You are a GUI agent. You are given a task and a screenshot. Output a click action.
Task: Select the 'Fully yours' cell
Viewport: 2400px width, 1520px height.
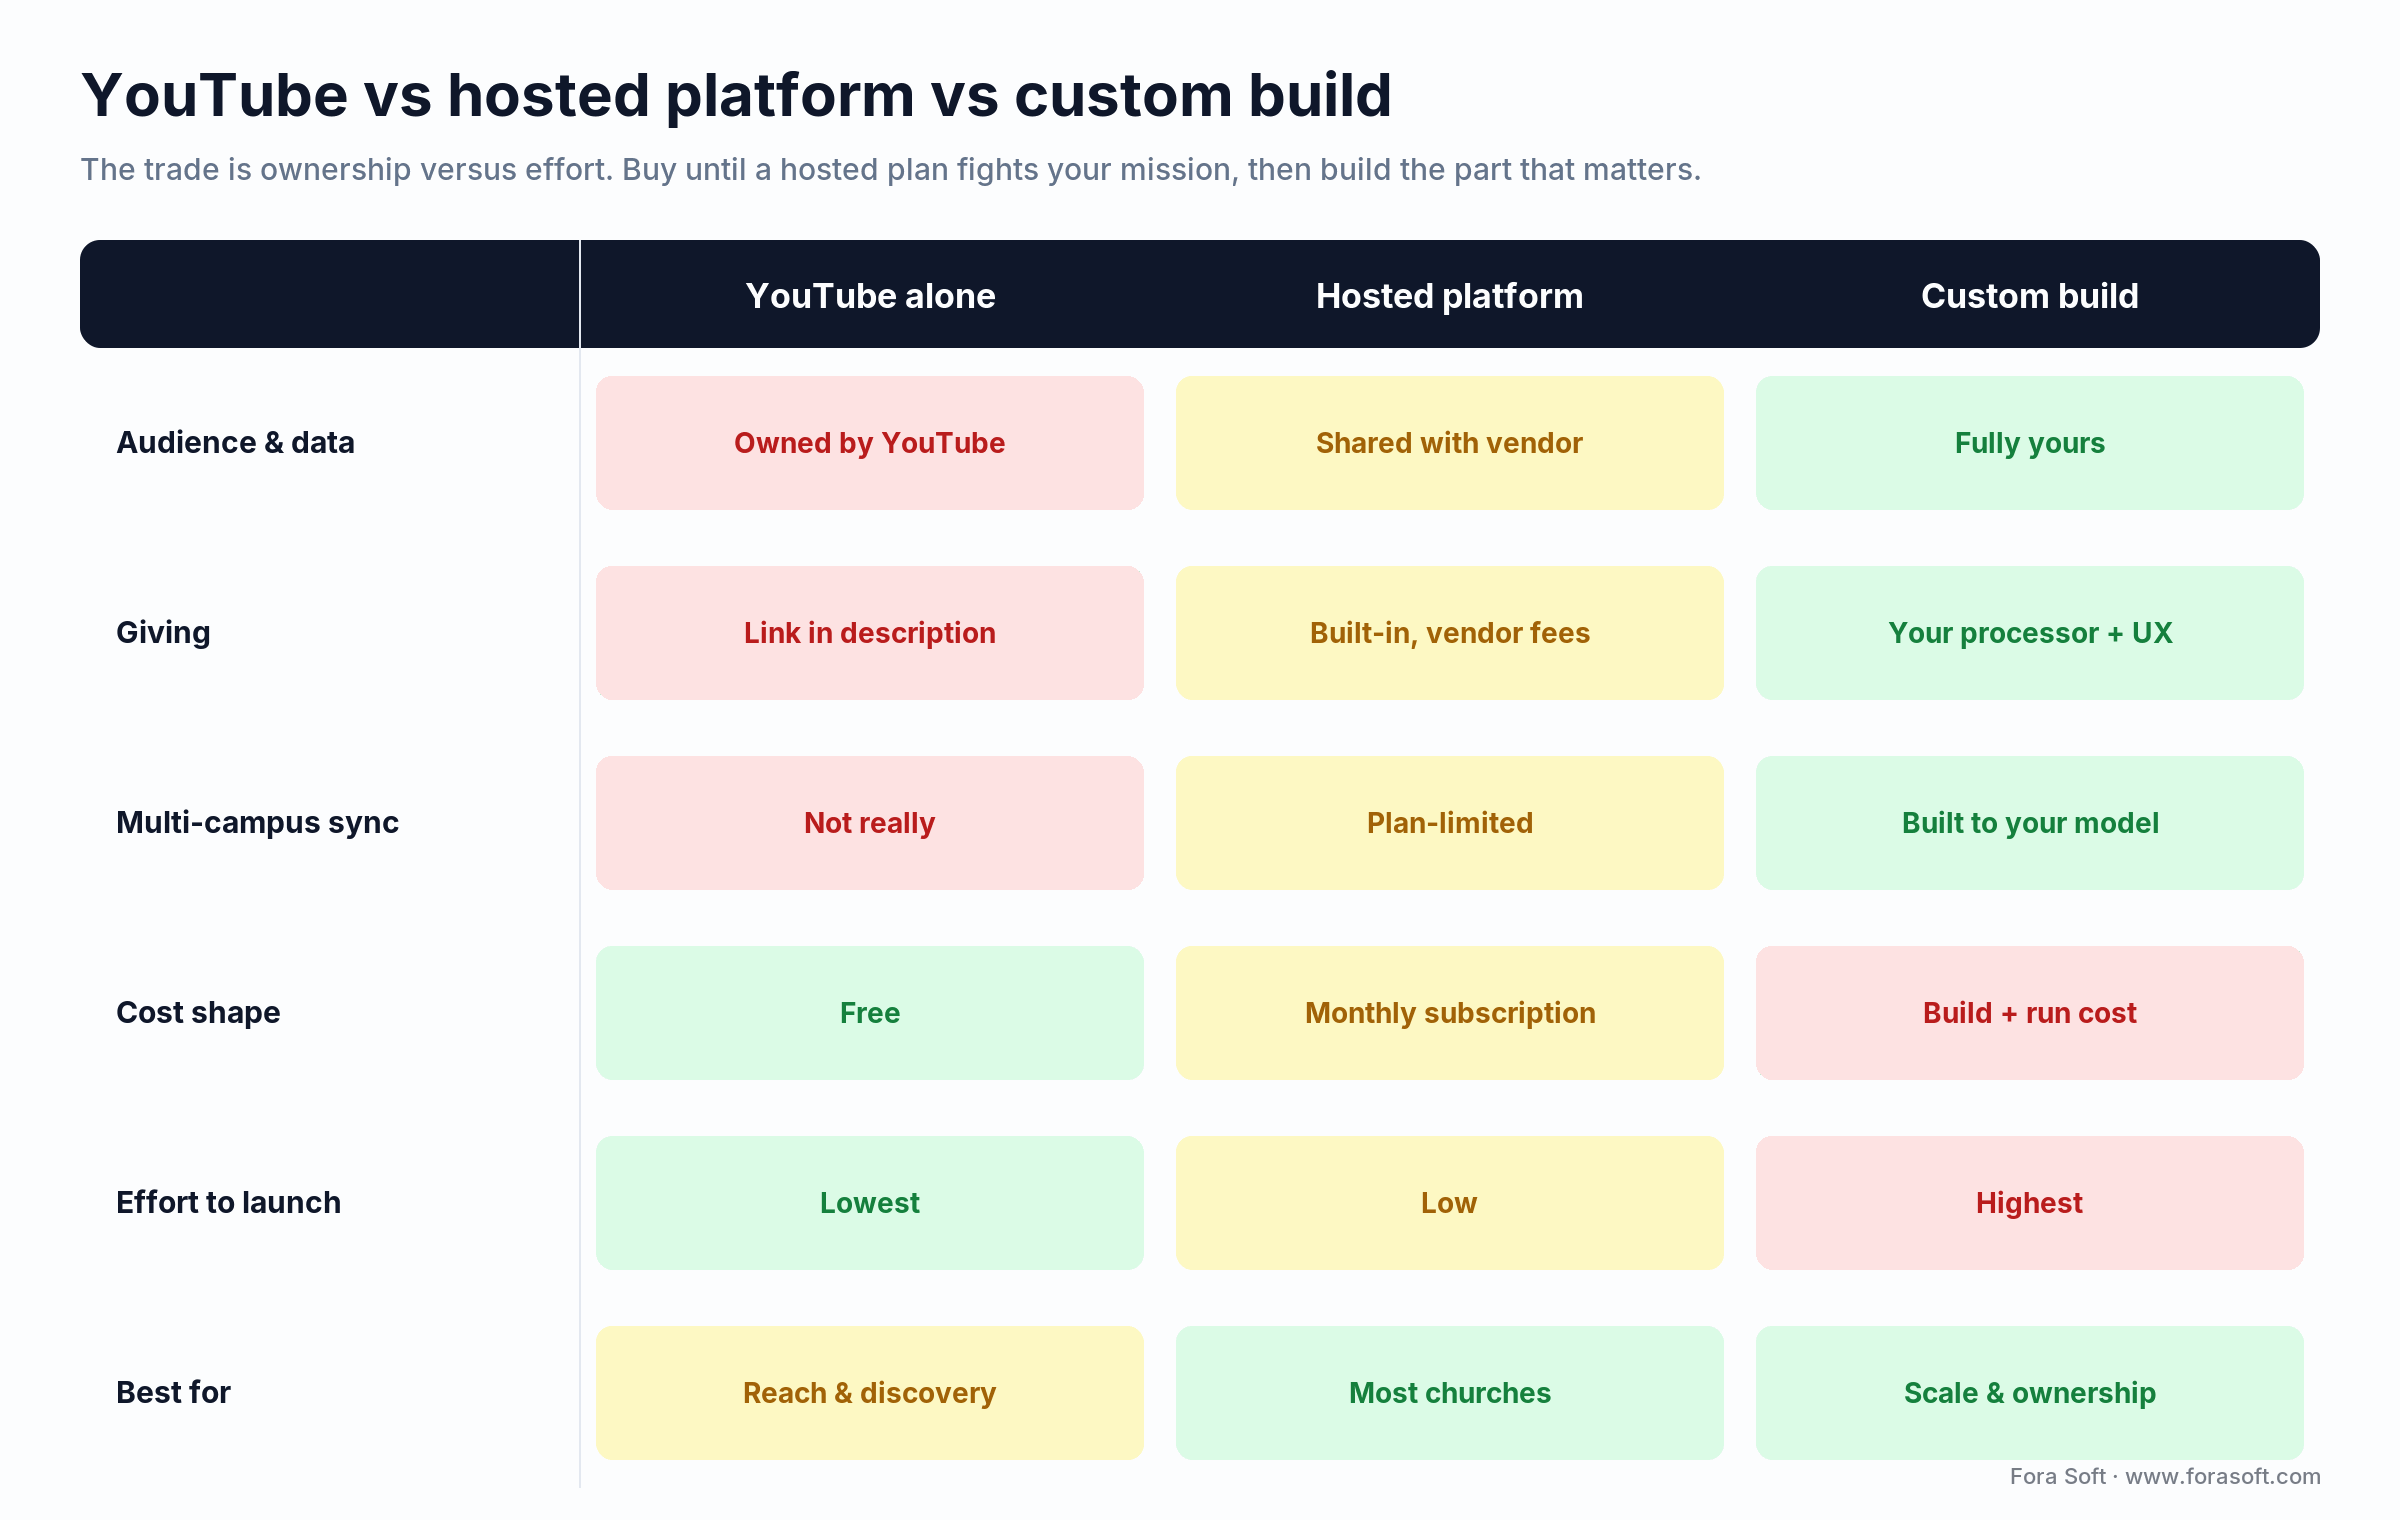(2030, 443)
